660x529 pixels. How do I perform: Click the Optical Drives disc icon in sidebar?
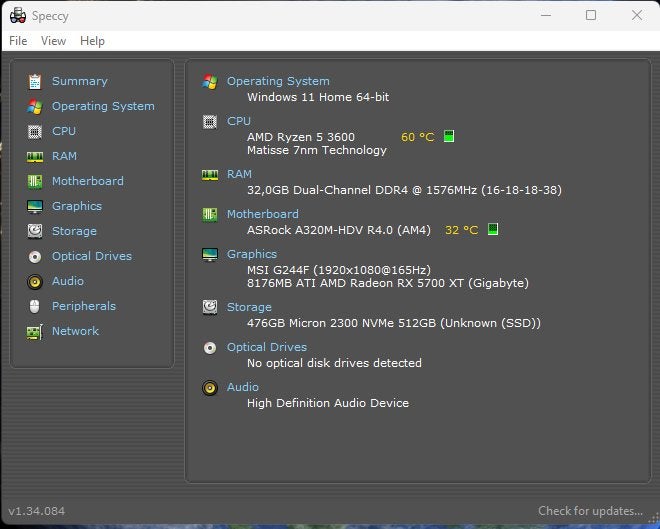[x=35, y=257]
